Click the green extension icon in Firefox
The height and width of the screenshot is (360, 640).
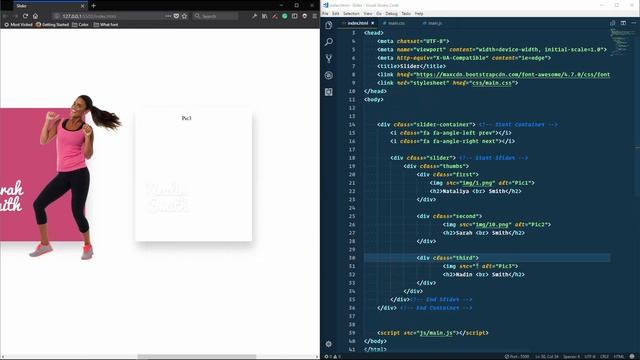coord(284,16)
